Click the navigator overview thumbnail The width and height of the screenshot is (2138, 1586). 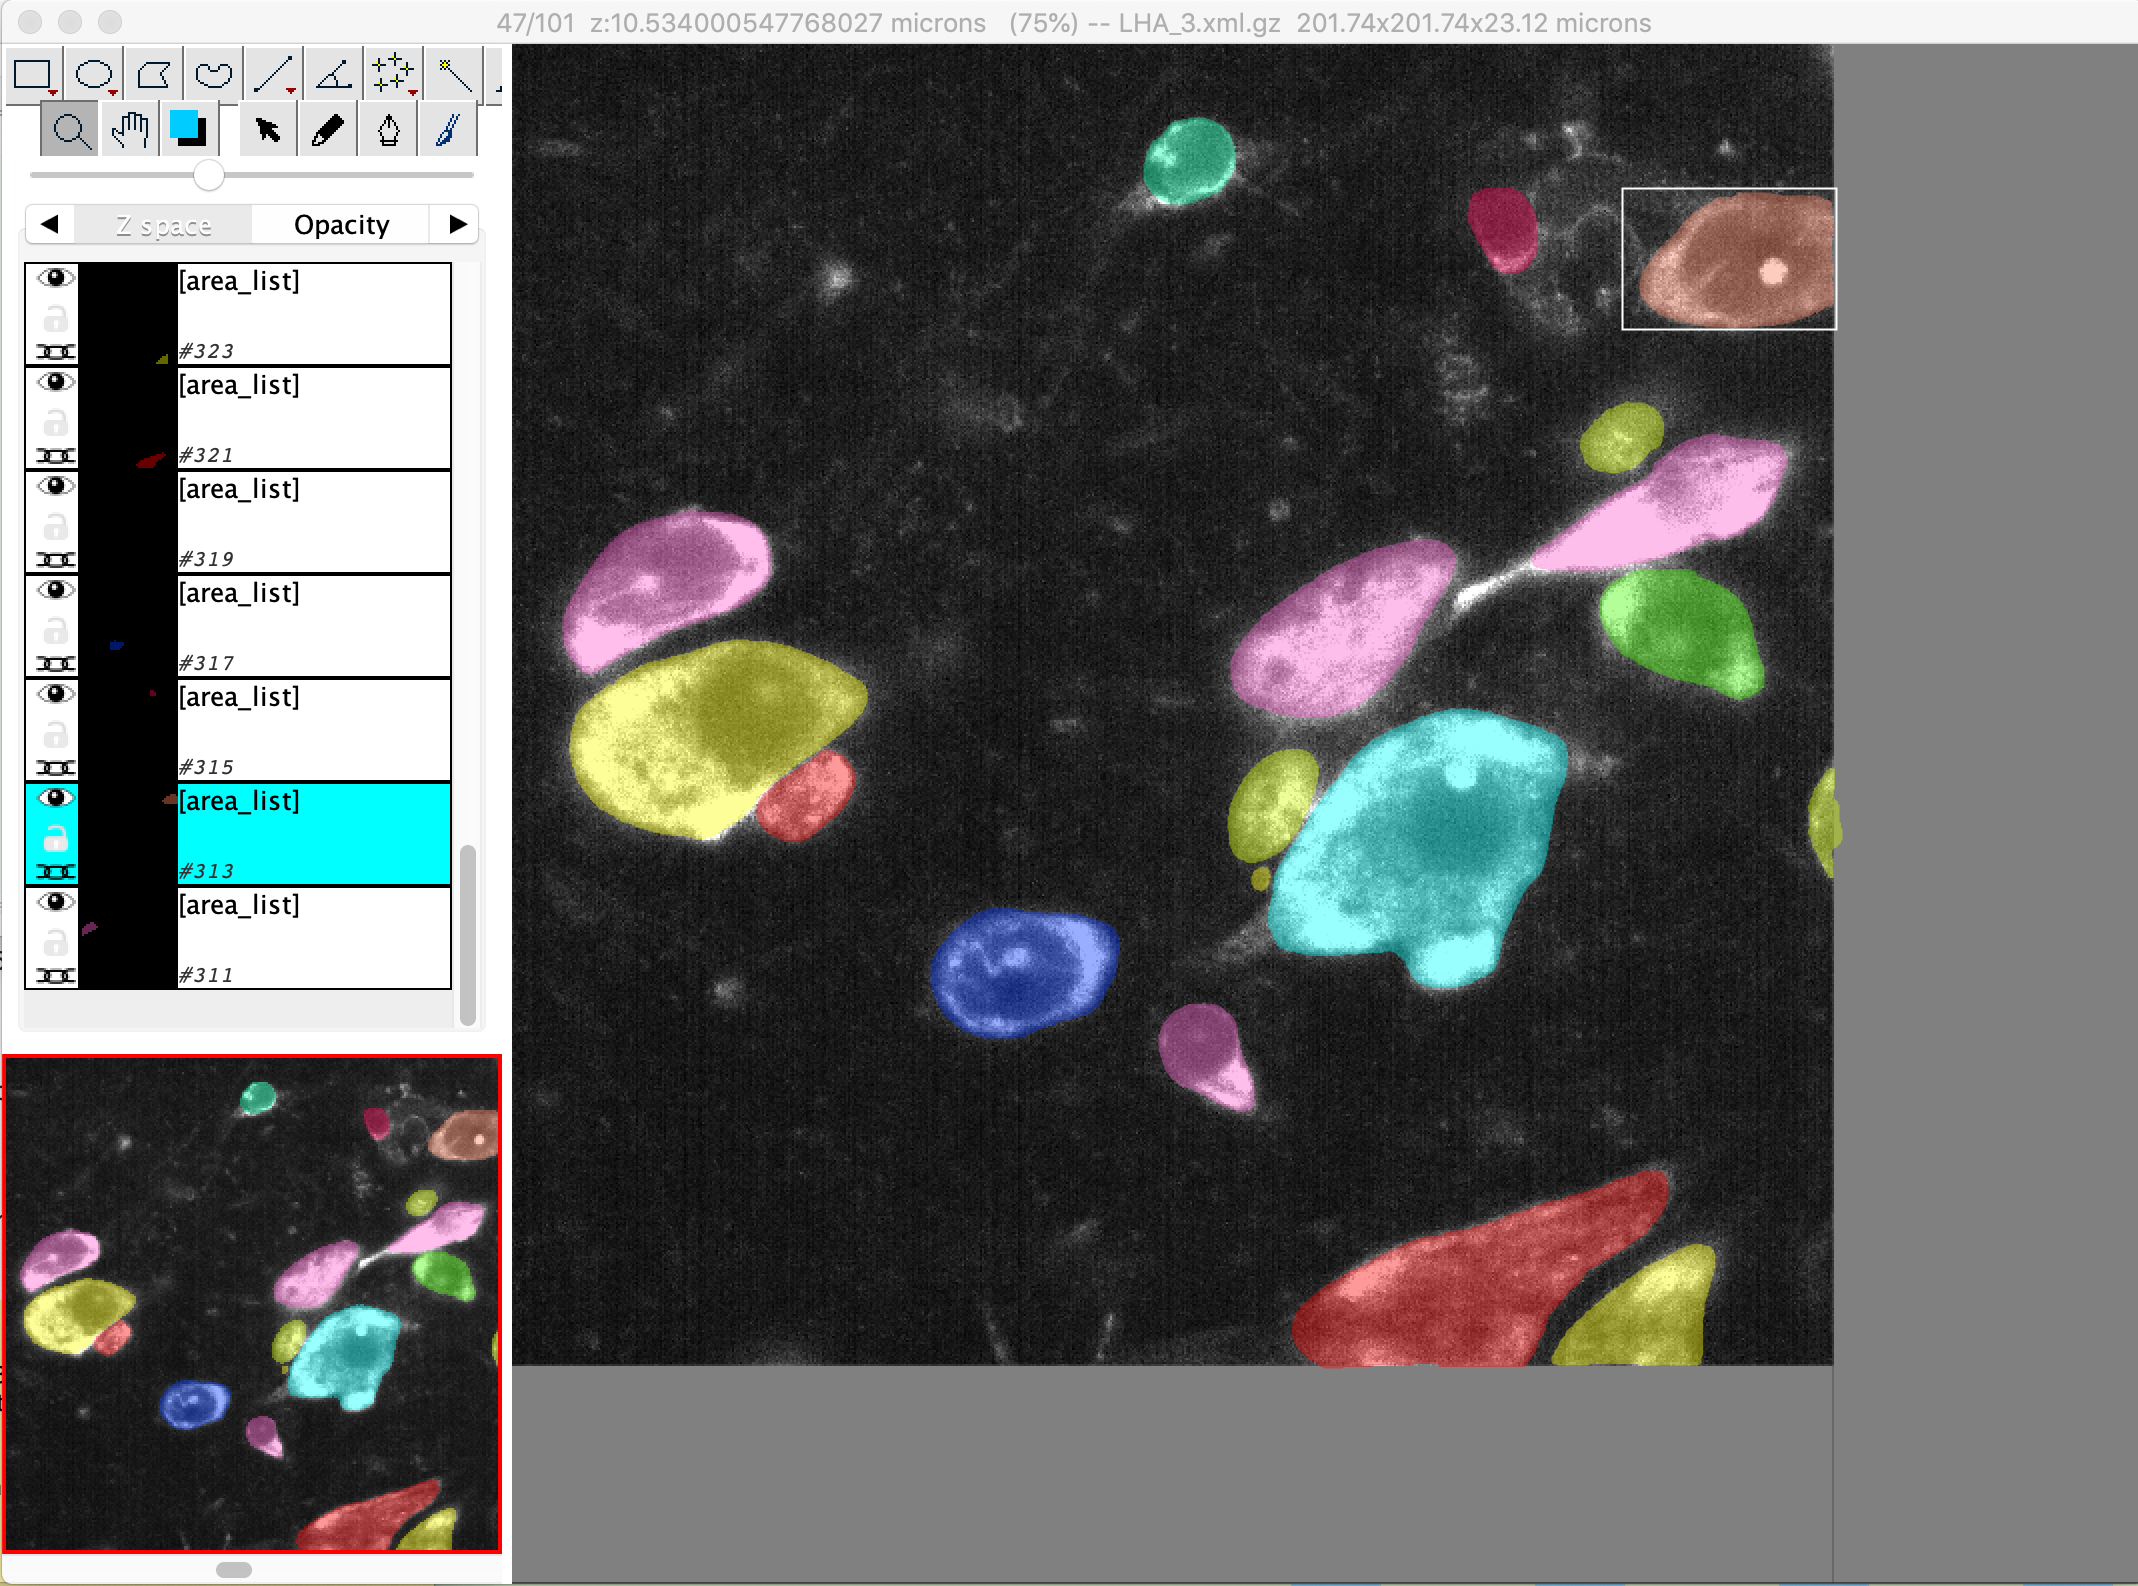tap(252, 1304)
